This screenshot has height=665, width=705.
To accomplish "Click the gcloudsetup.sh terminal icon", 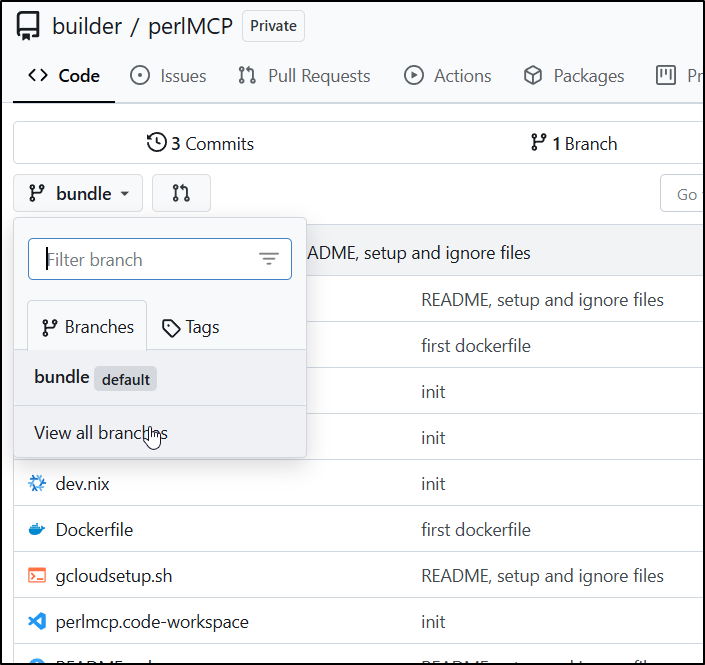I will [x=37, y=576].
